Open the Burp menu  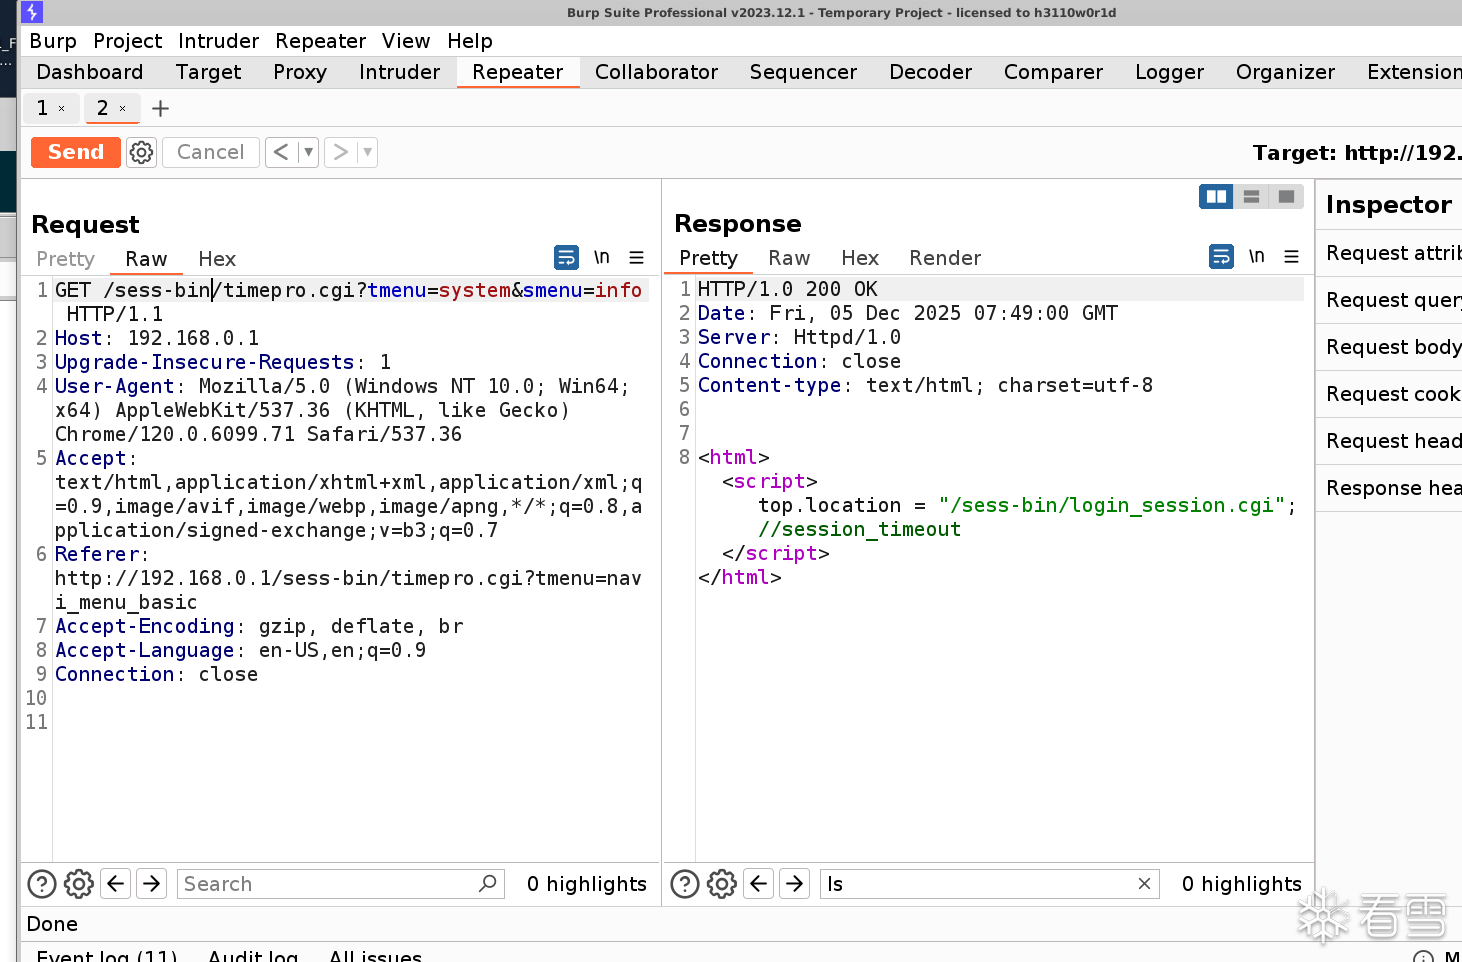point(53,41)
